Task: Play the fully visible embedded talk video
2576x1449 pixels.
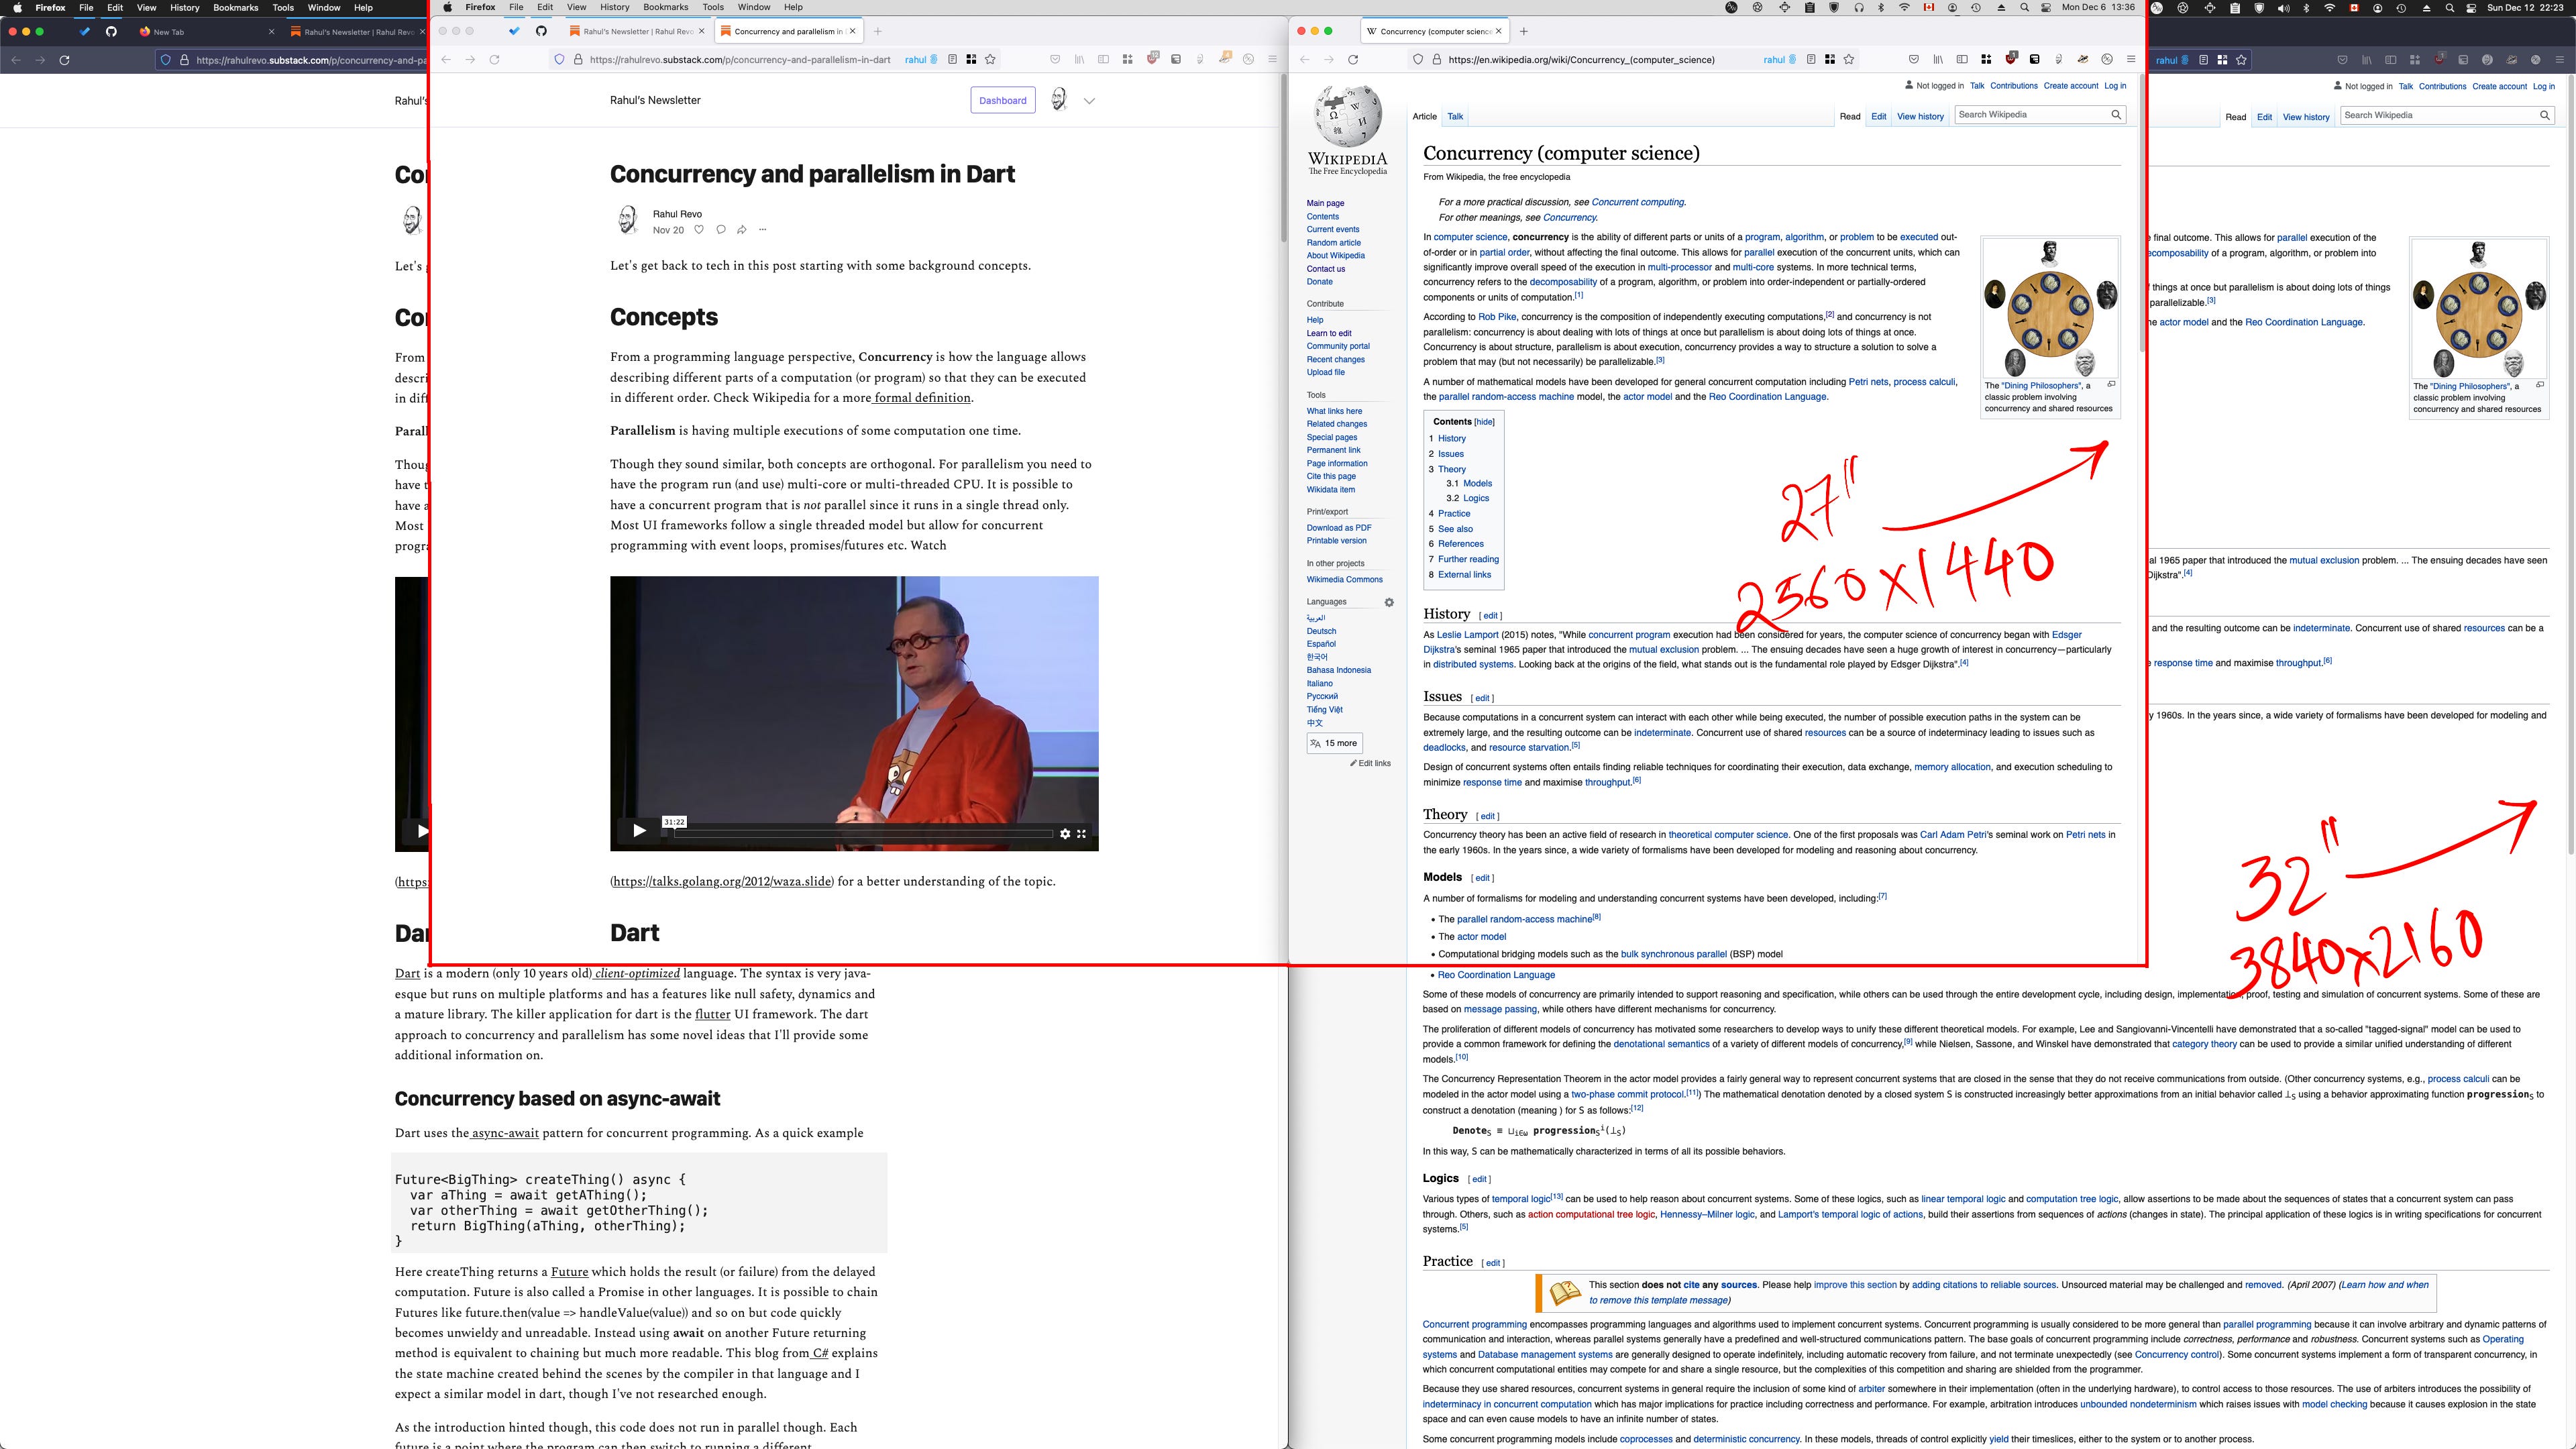Action: click(x=639, y=831)
